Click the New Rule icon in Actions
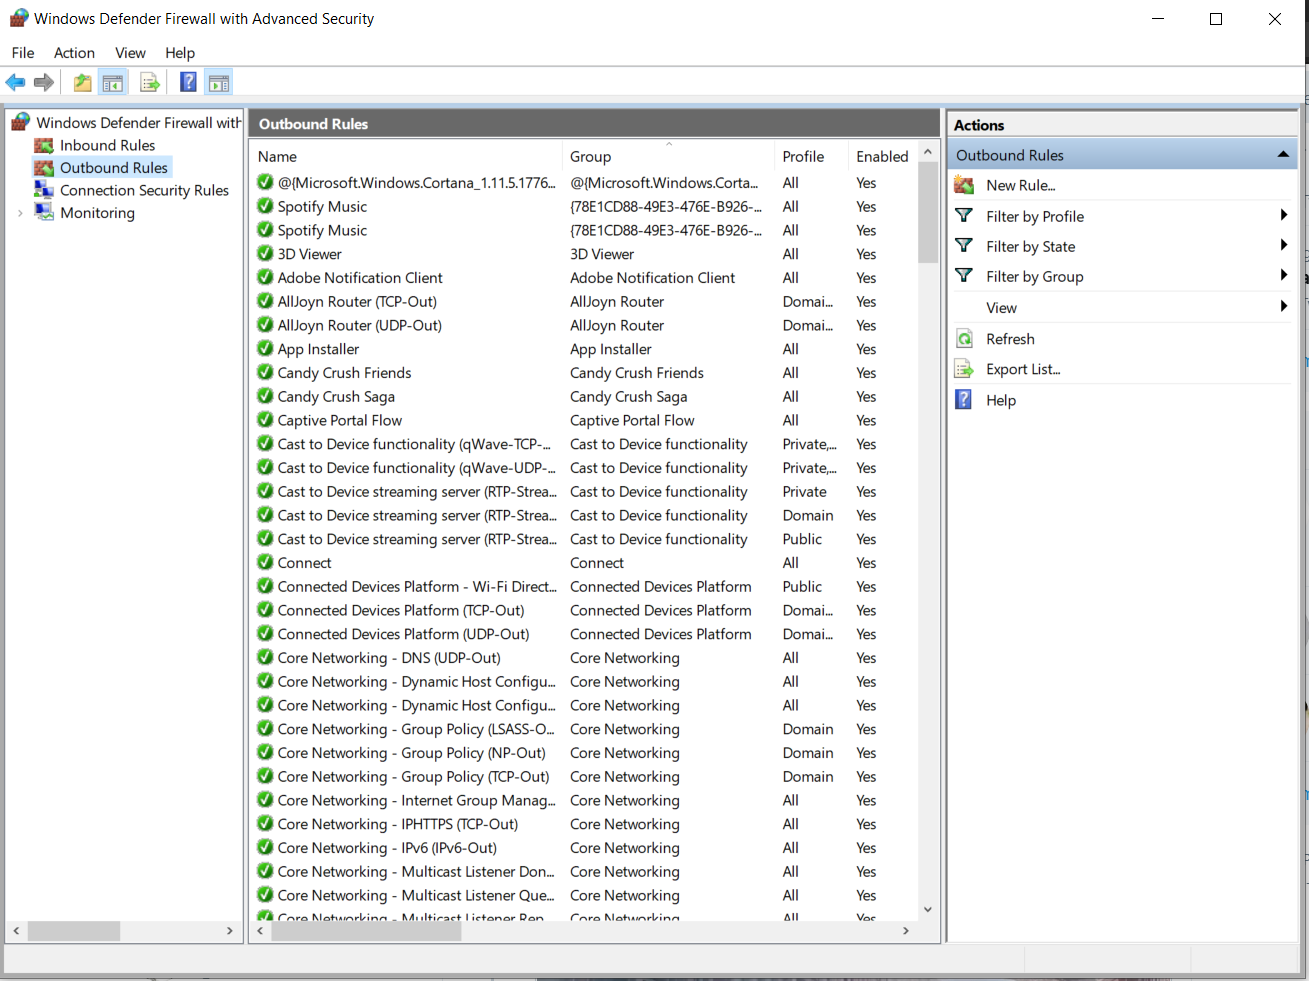 (964, 185)
